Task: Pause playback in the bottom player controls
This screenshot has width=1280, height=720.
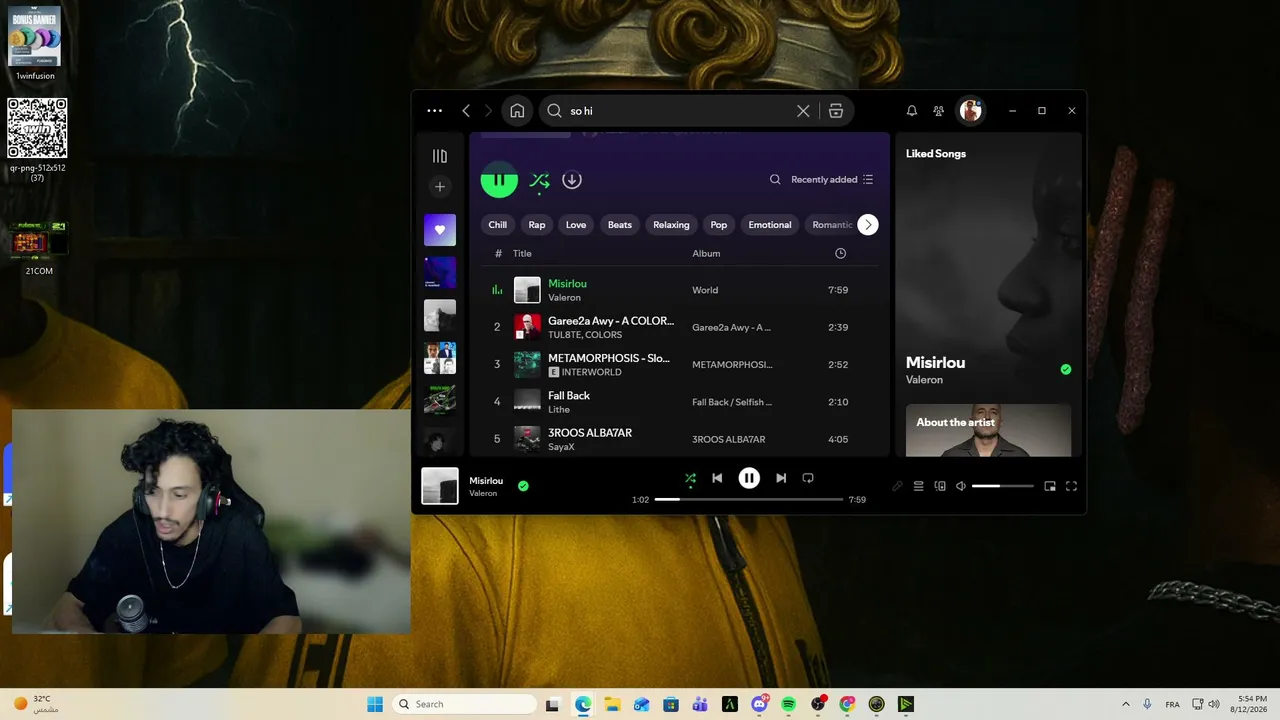Action: 749,479
